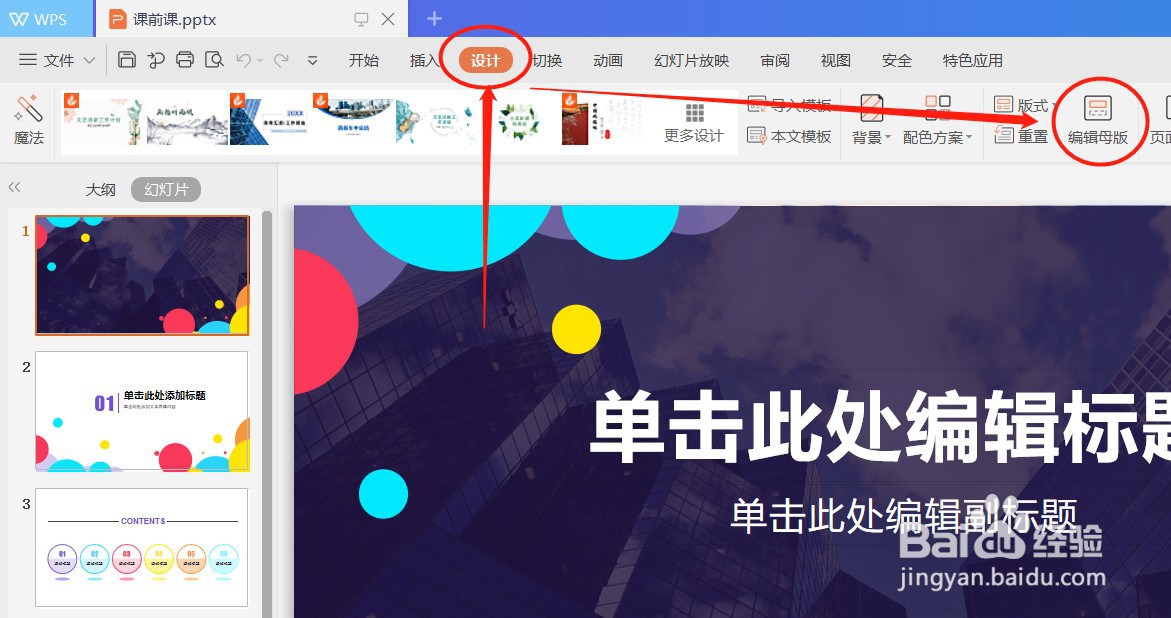The width and height of the screenshot is (1171, 618).
Task: Click the format painter style icon
Action: point(156,60)
